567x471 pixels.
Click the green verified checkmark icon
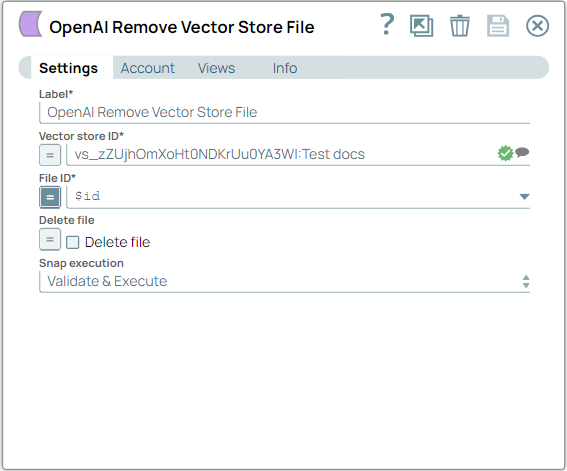pos(505,153)
